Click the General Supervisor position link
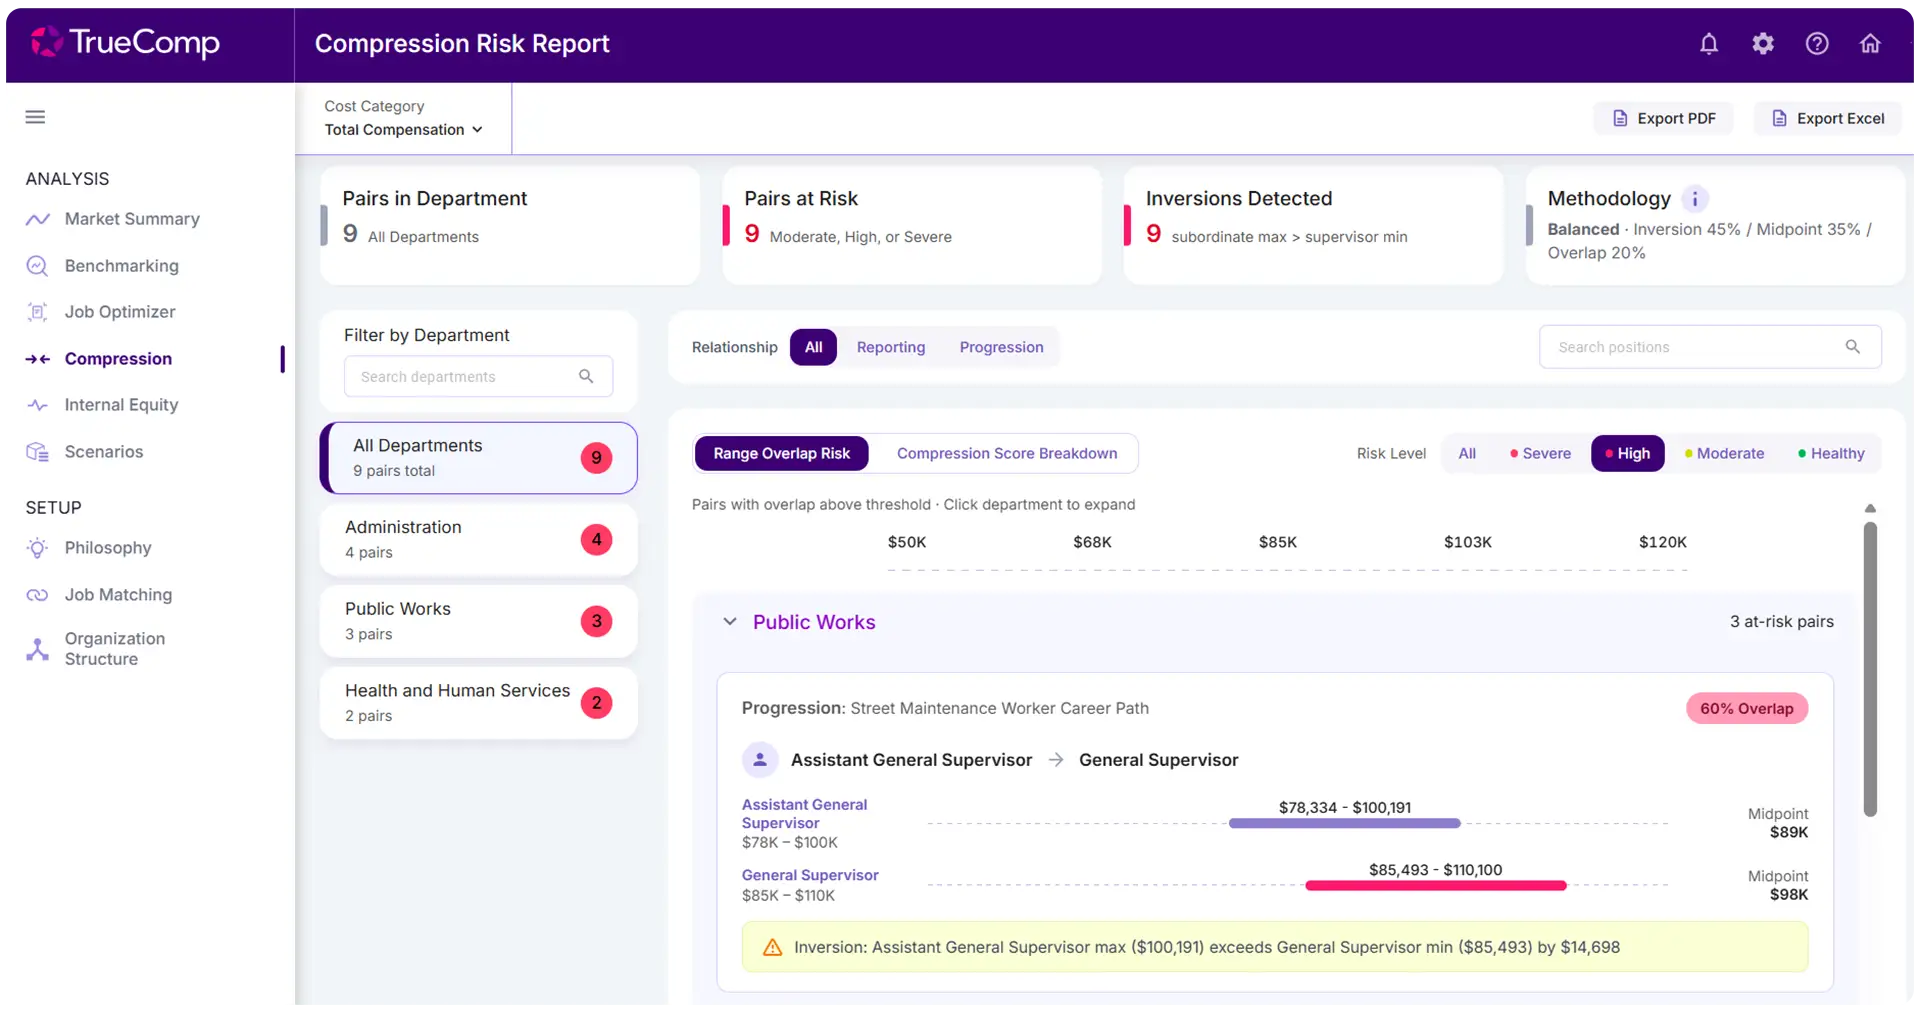Image resolution: width=1920 pixels, height=1012 pixels. [810, 875]
